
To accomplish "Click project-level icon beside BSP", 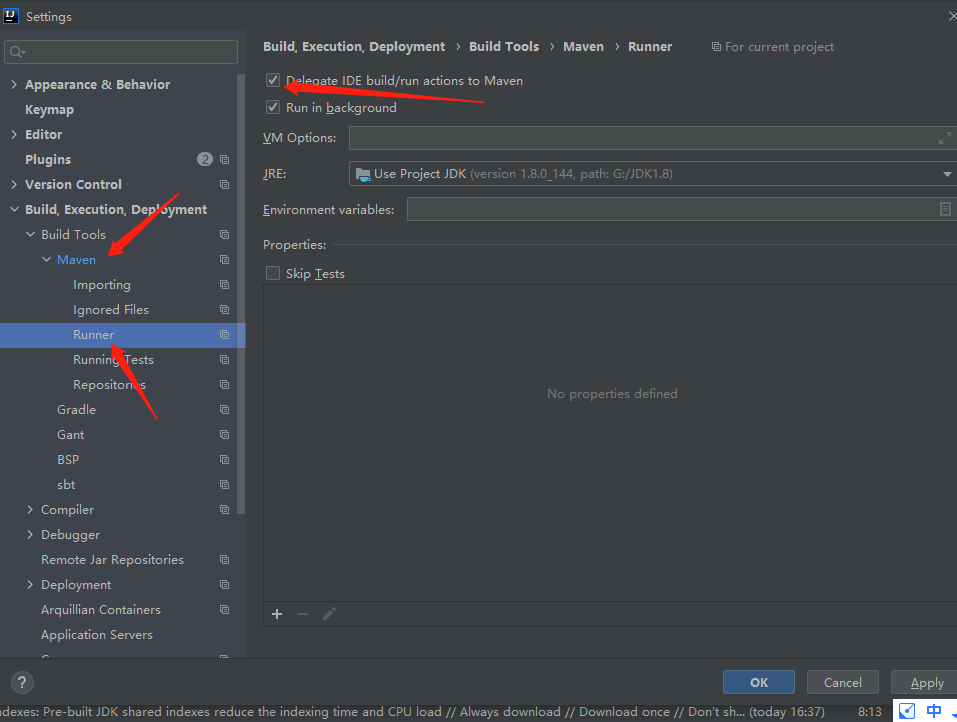I will [x=225, y=460].
